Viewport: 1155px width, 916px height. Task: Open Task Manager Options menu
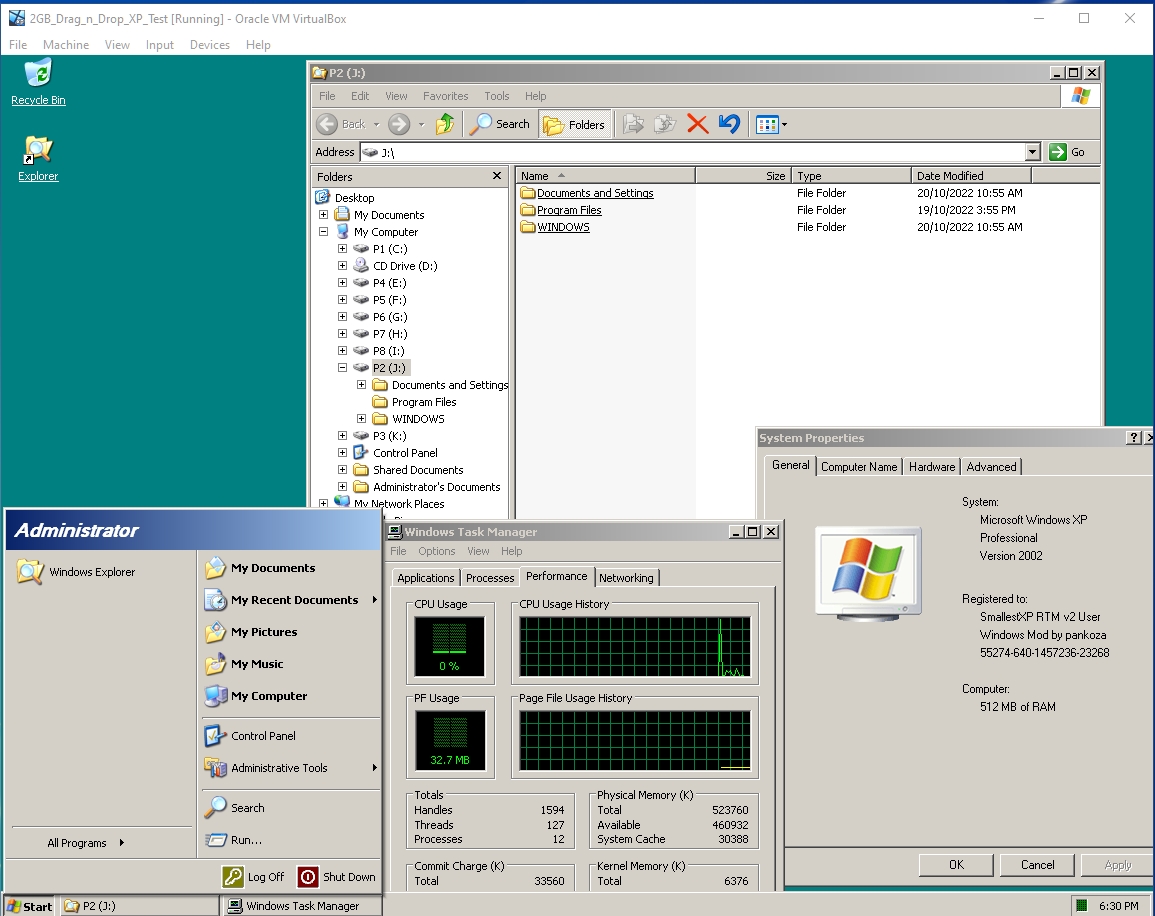point(437,551)
